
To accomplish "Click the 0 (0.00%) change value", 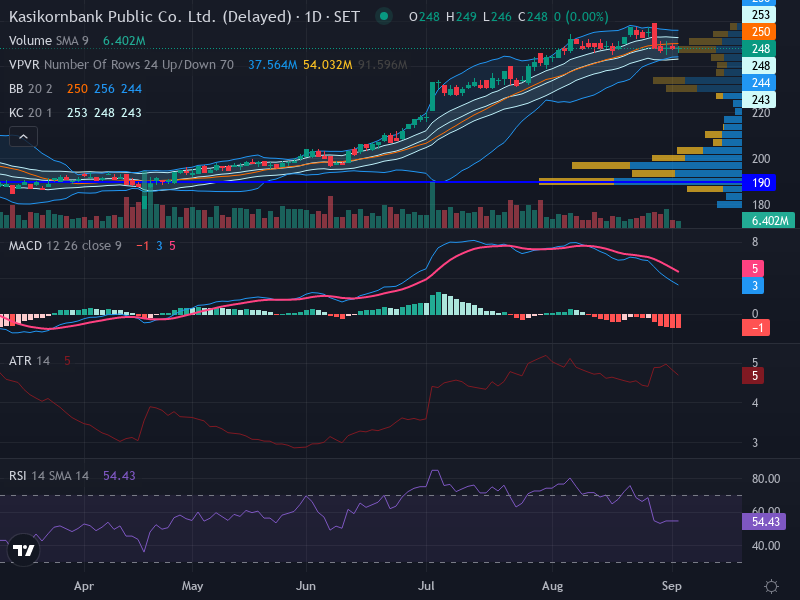I will [581, 17].
